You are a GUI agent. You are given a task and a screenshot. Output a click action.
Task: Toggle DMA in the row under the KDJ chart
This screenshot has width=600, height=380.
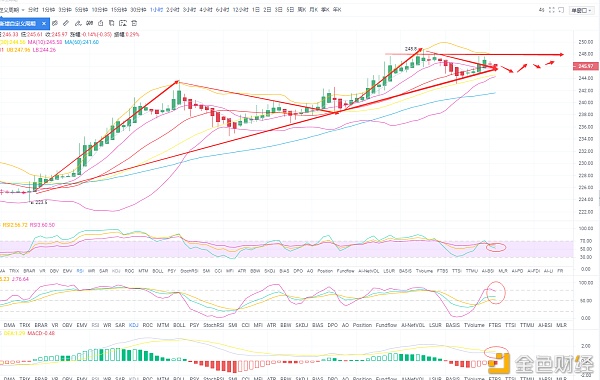(10, 325)
